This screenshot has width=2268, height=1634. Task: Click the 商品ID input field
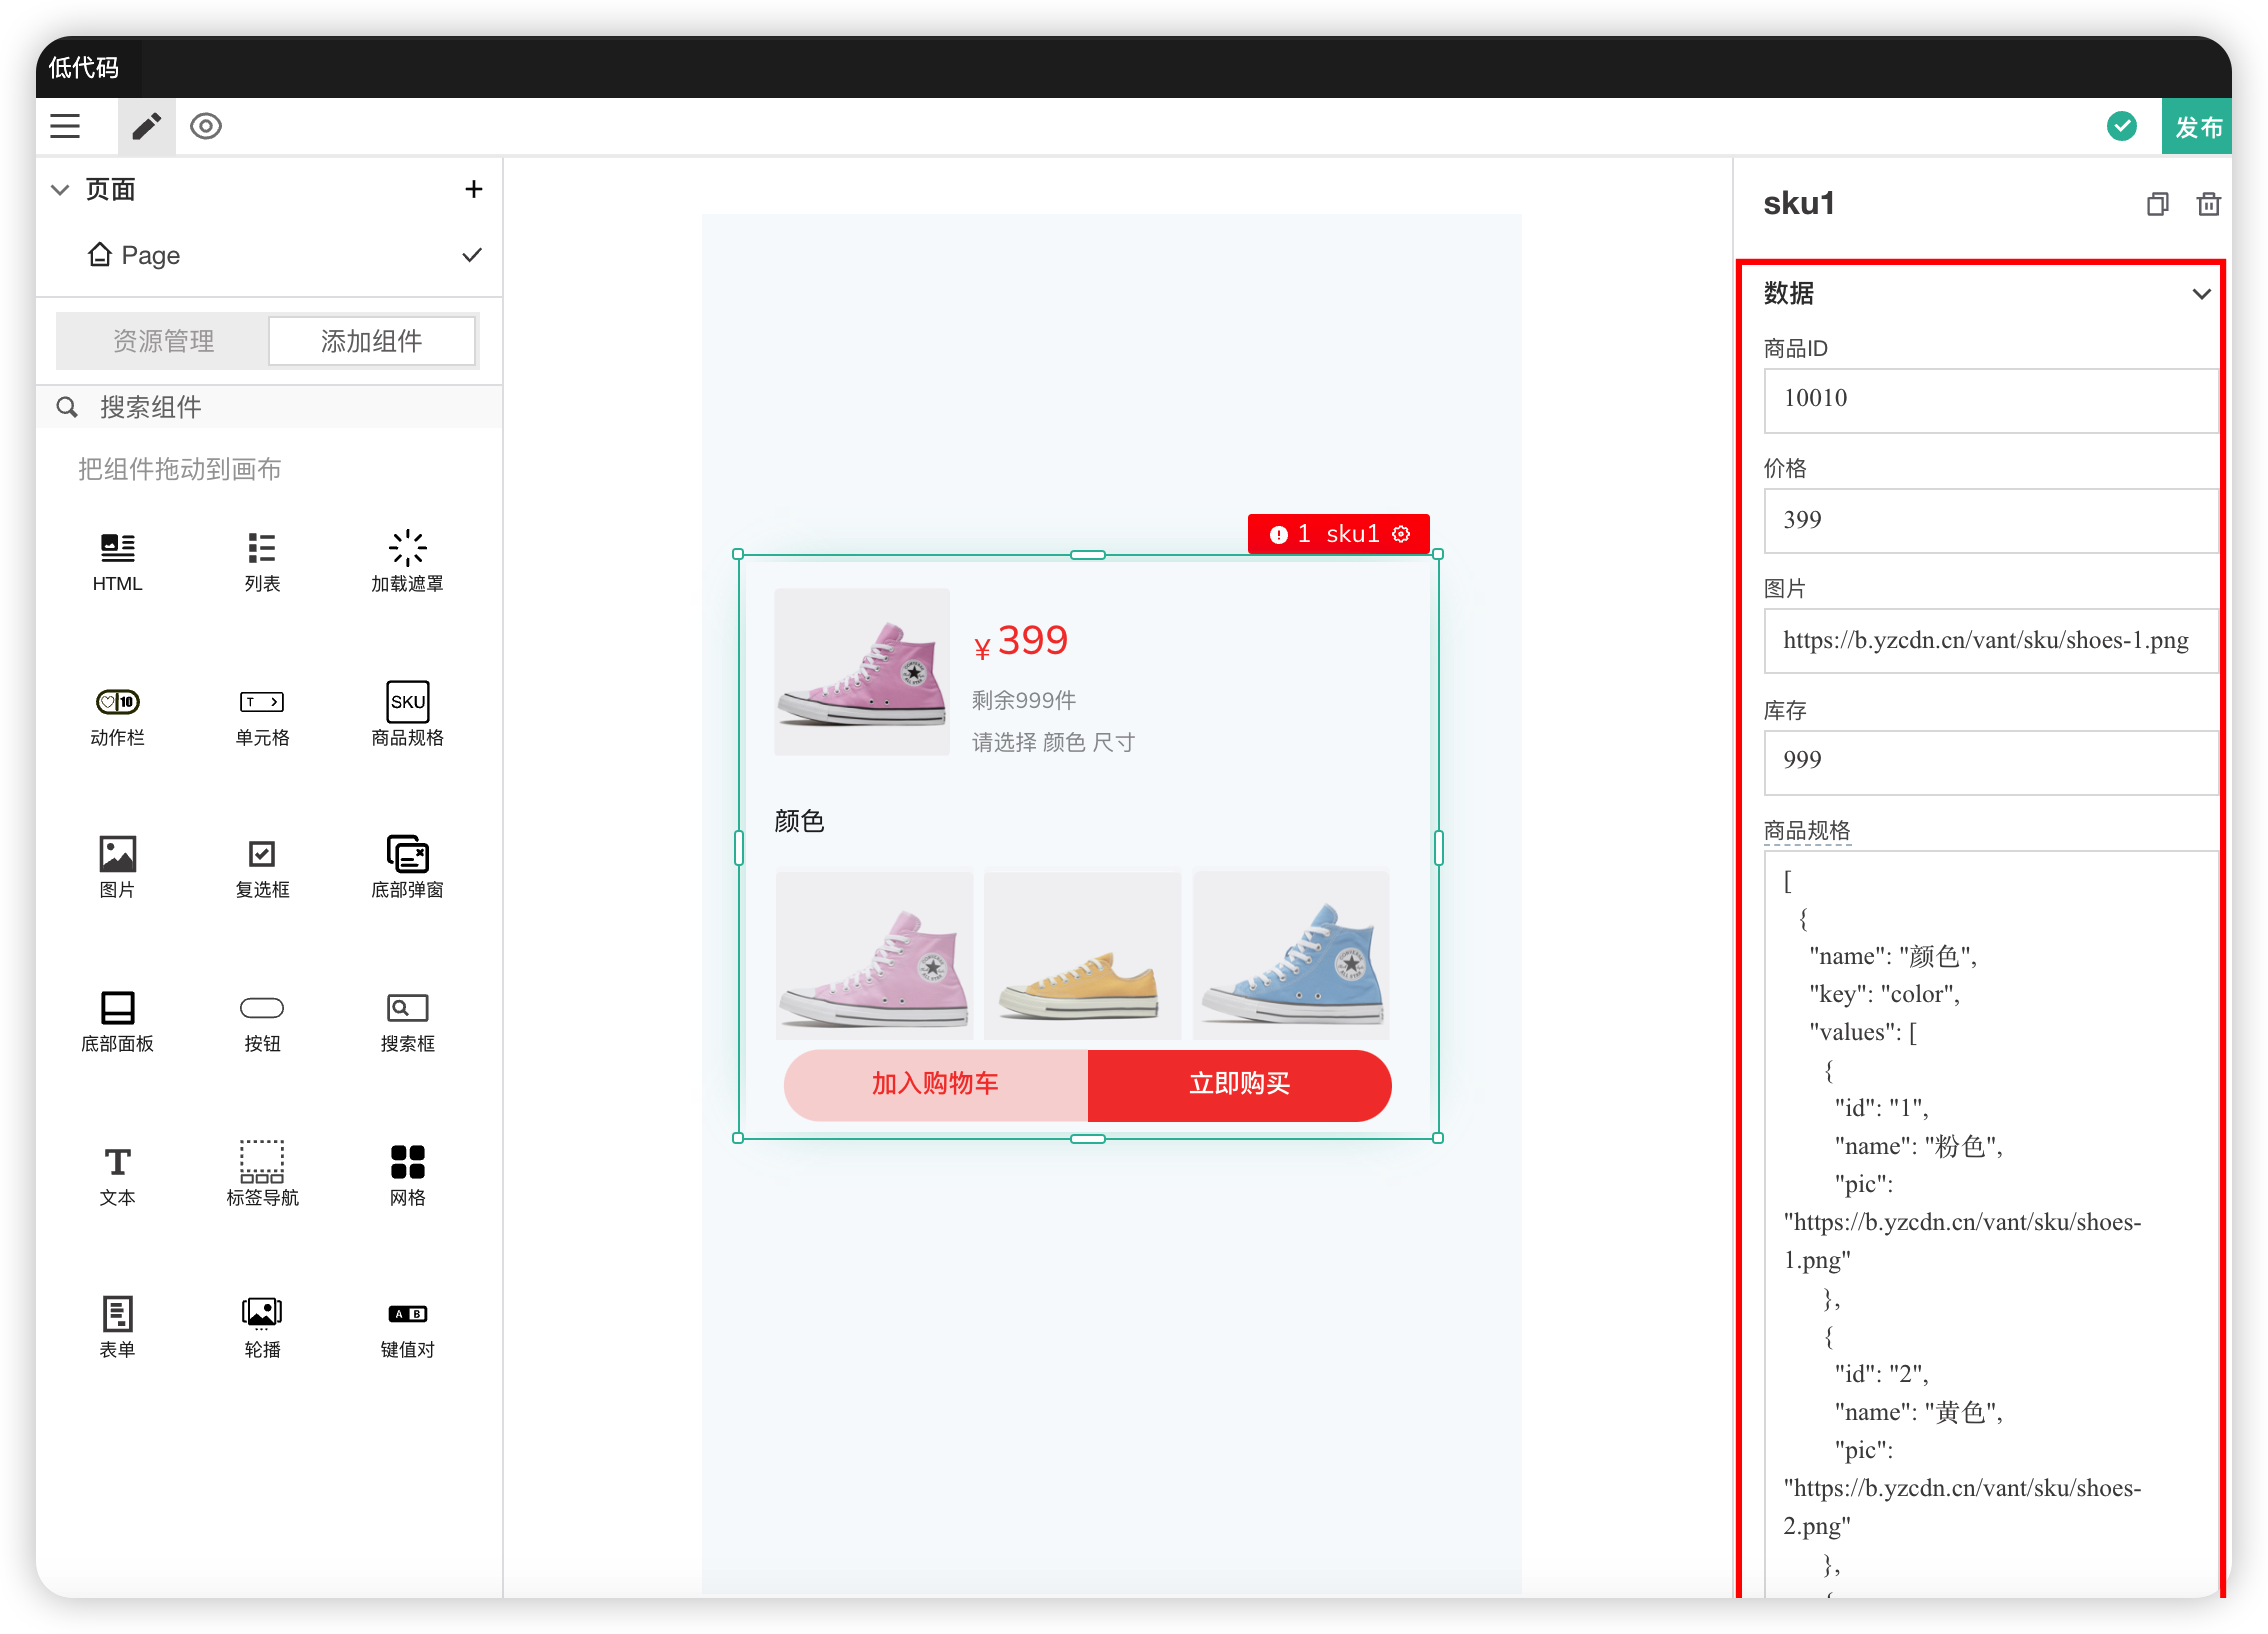point(1990,399)
